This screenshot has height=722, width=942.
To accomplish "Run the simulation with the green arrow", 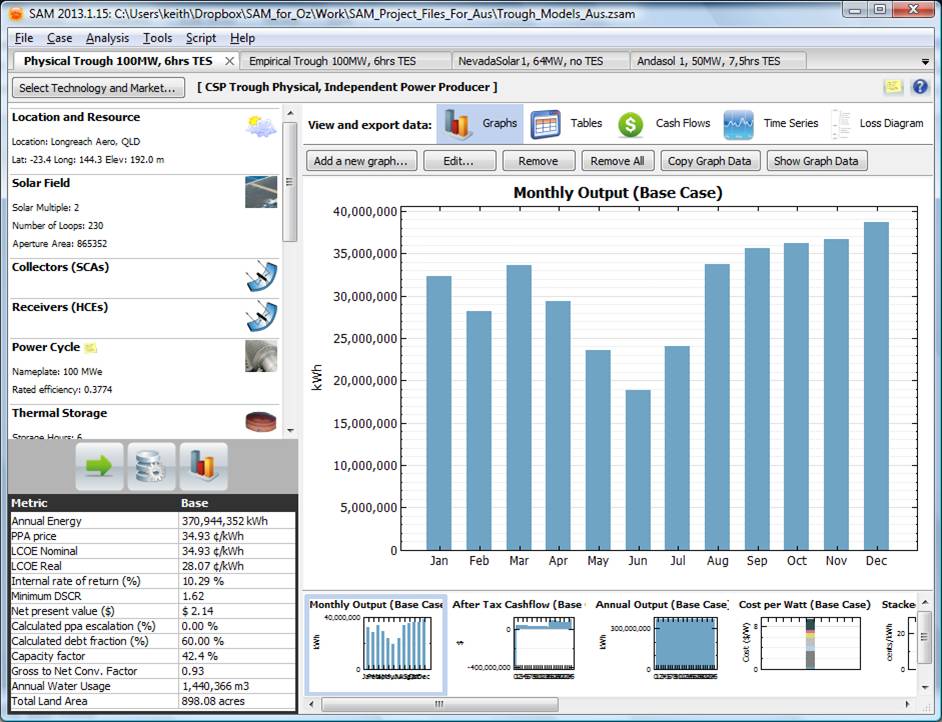I will pyautogui.click(x=99, y=466).
